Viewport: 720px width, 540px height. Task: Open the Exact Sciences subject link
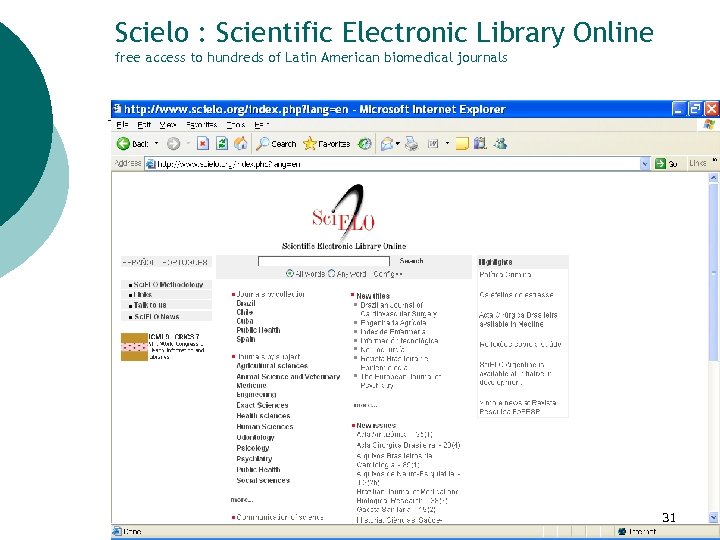pos(262,405)
